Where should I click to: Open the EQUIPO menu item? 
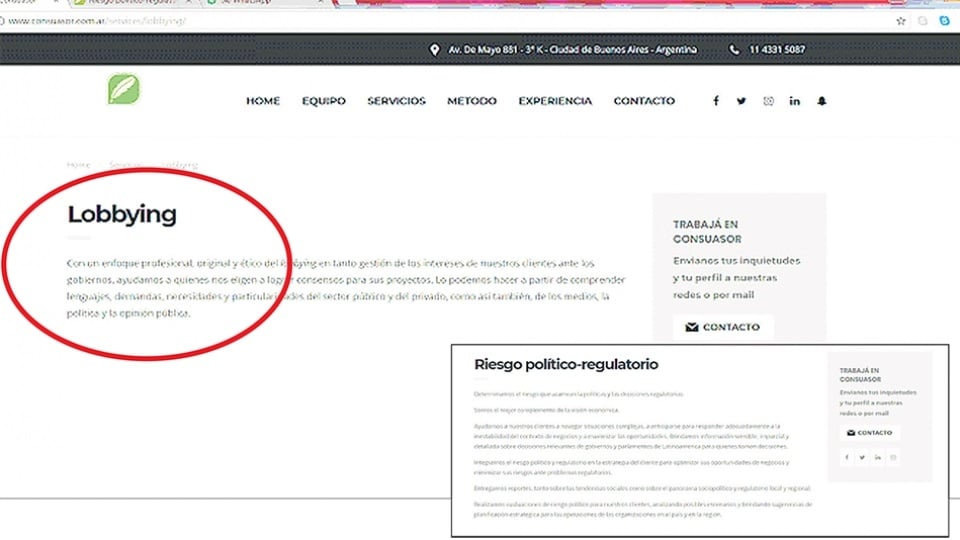[324, 101]
